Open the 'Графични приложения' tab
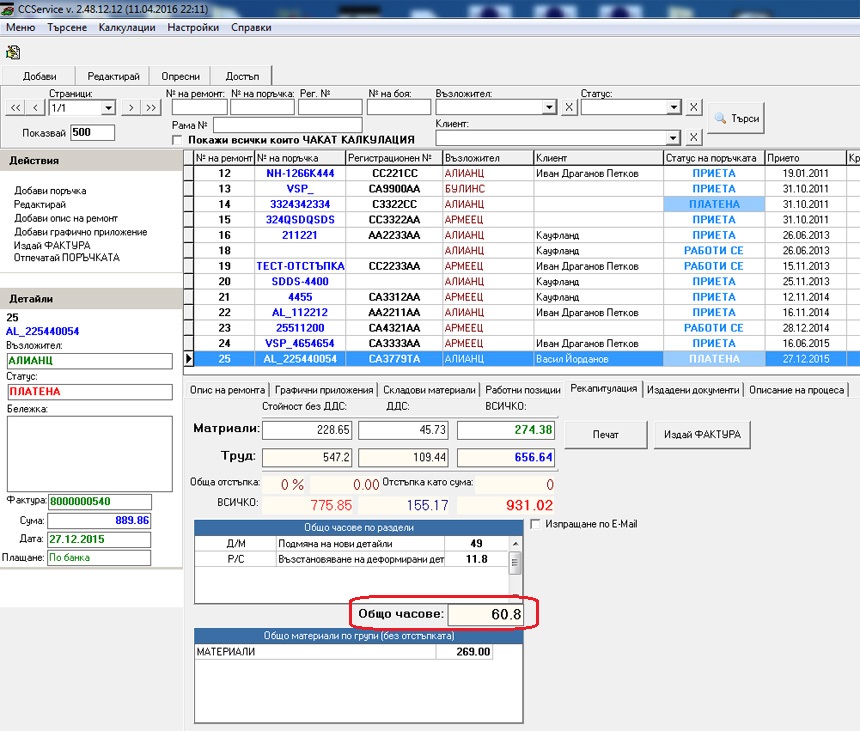 click(x=324, y=390)
